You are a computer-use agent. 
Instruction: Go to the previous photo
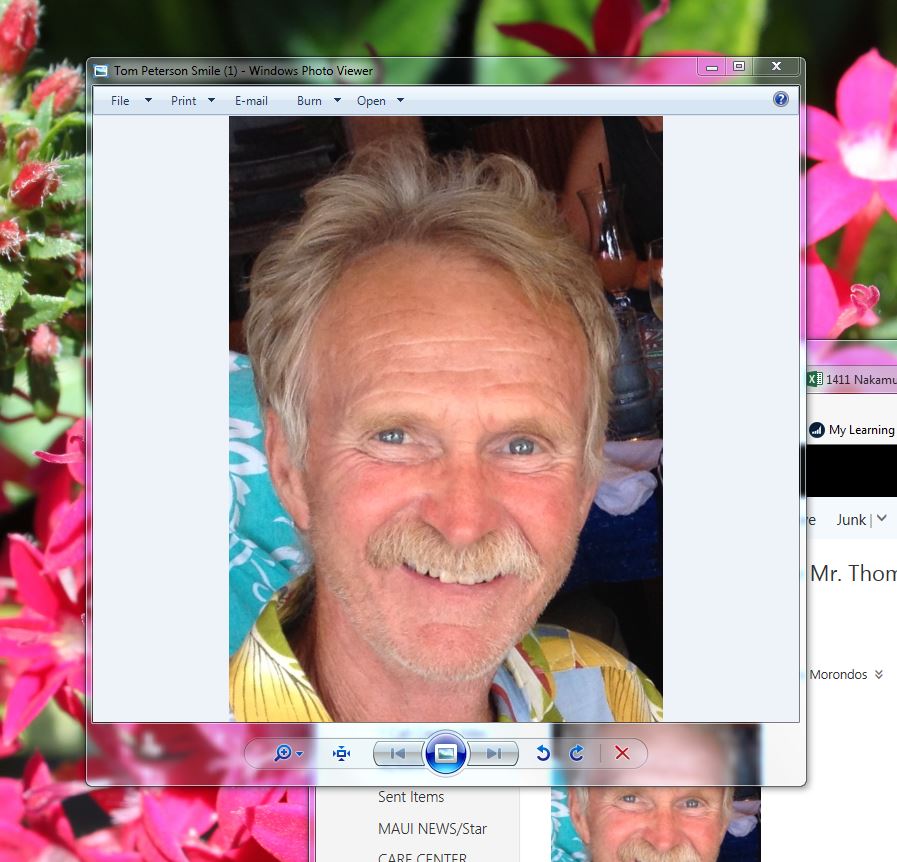click(398, 753)
